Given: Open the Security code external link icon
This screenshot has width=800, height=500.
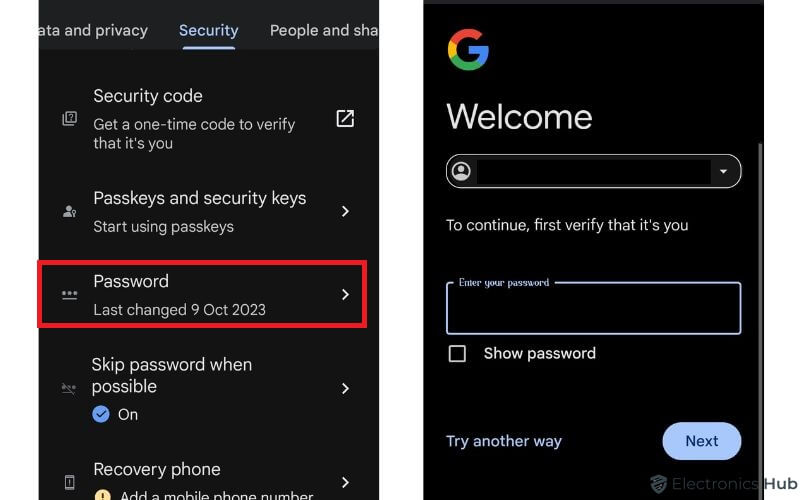Looking at the screenshot, I should [x=345, y=119].
